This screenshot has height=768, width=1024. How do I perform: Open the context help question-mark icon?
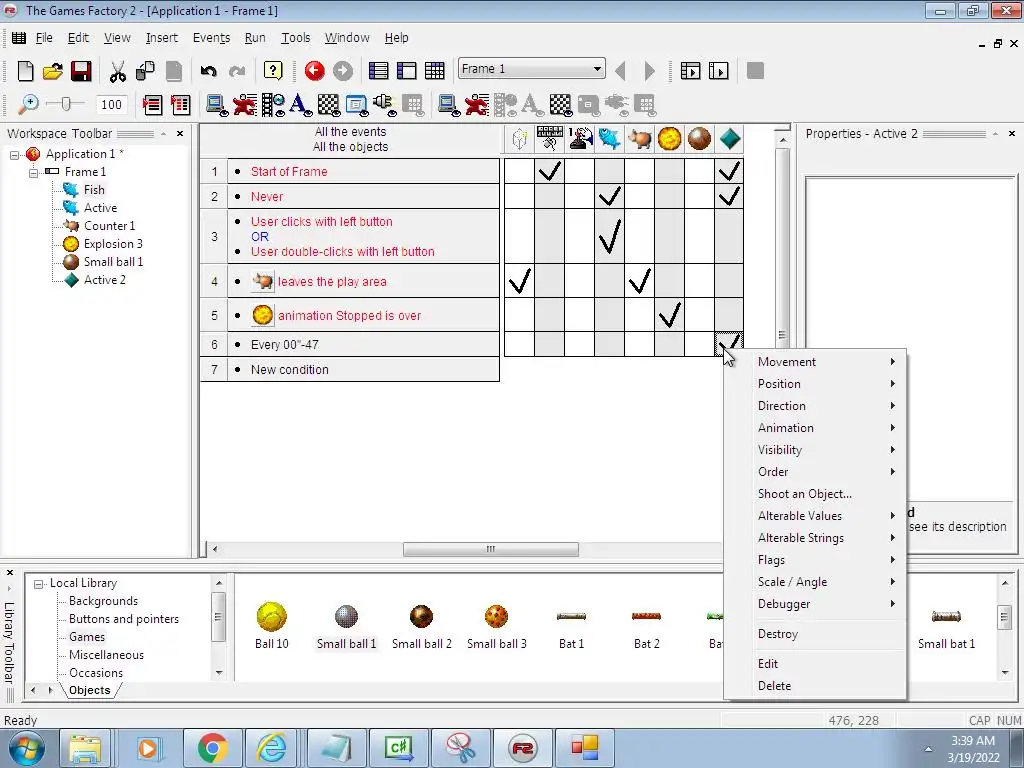coord(273,71)
